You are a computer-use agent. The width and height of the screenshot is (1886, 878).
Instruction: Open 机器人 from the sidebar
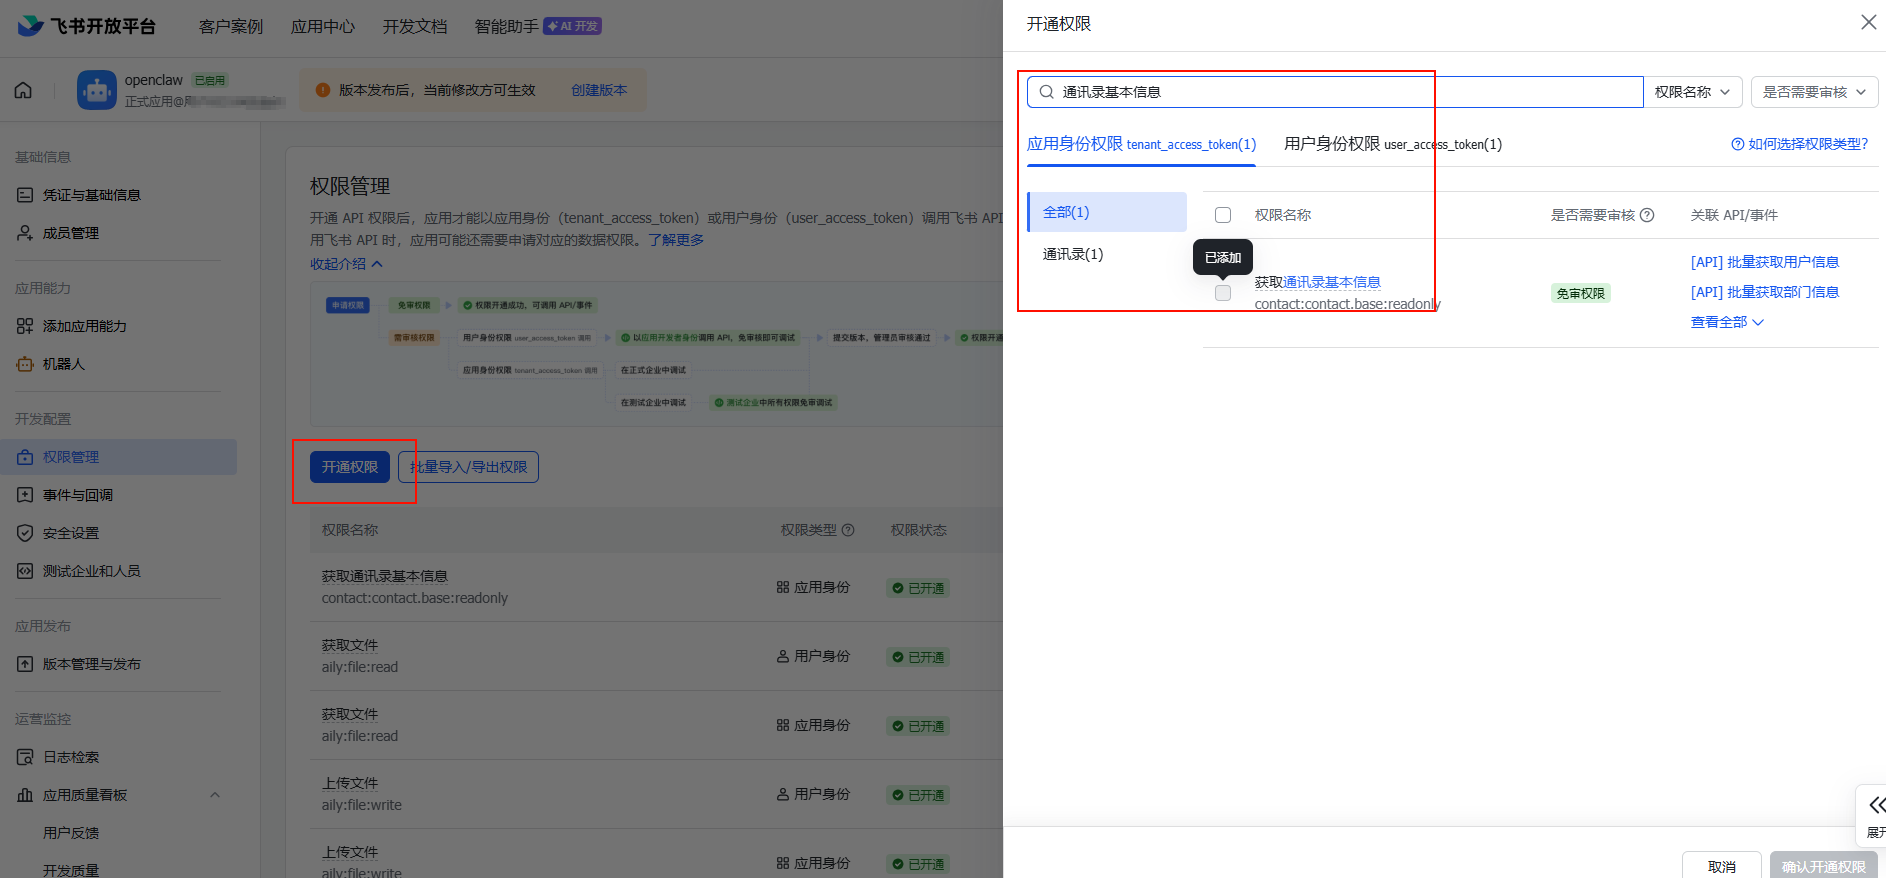point(64,364)
